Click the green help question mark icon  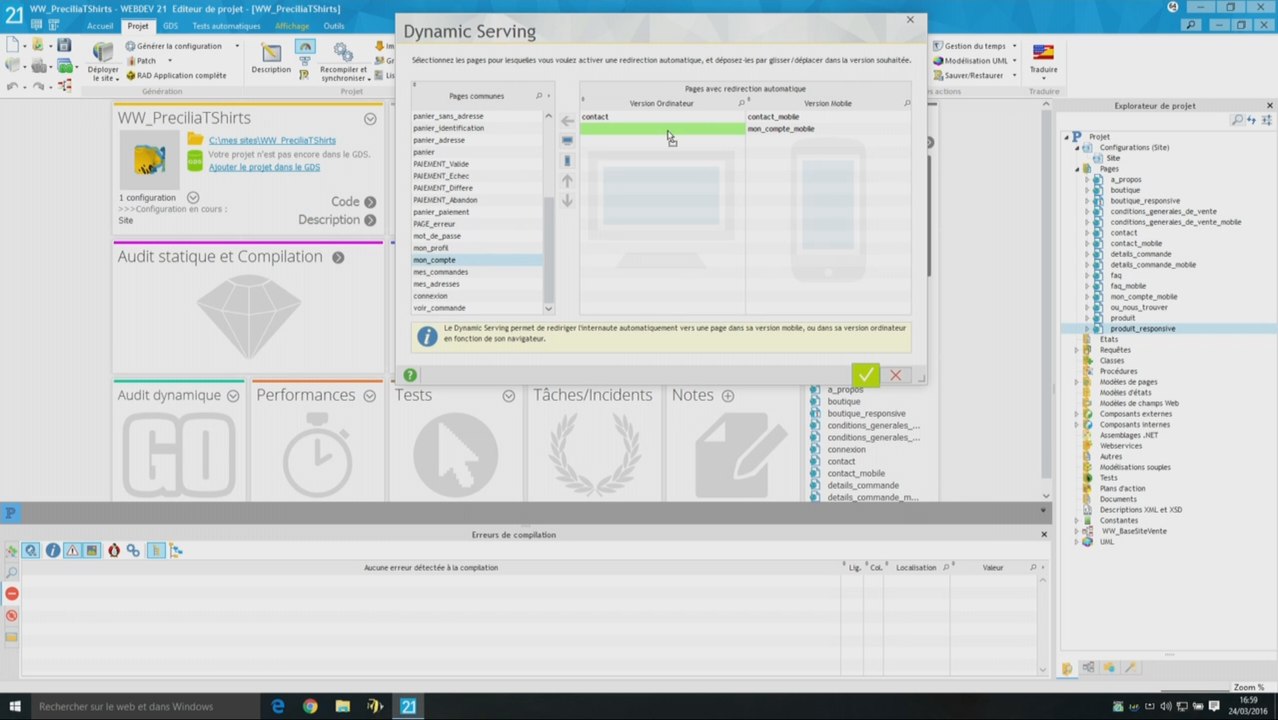click(x=410, y=375)
